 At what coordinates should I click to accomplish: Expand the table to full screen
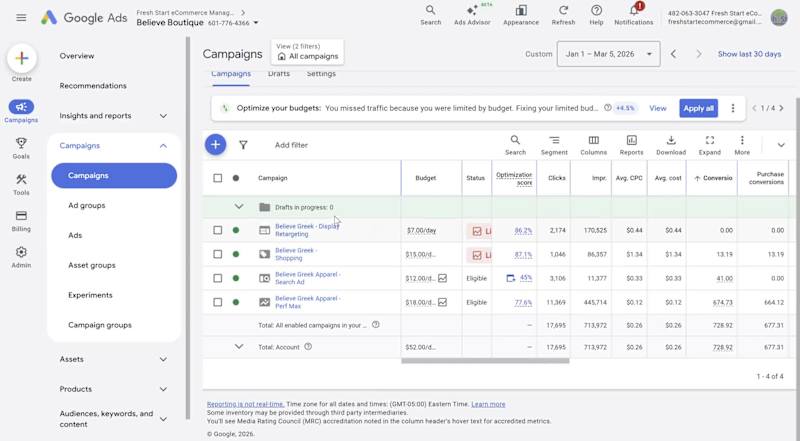click(710, 145)
